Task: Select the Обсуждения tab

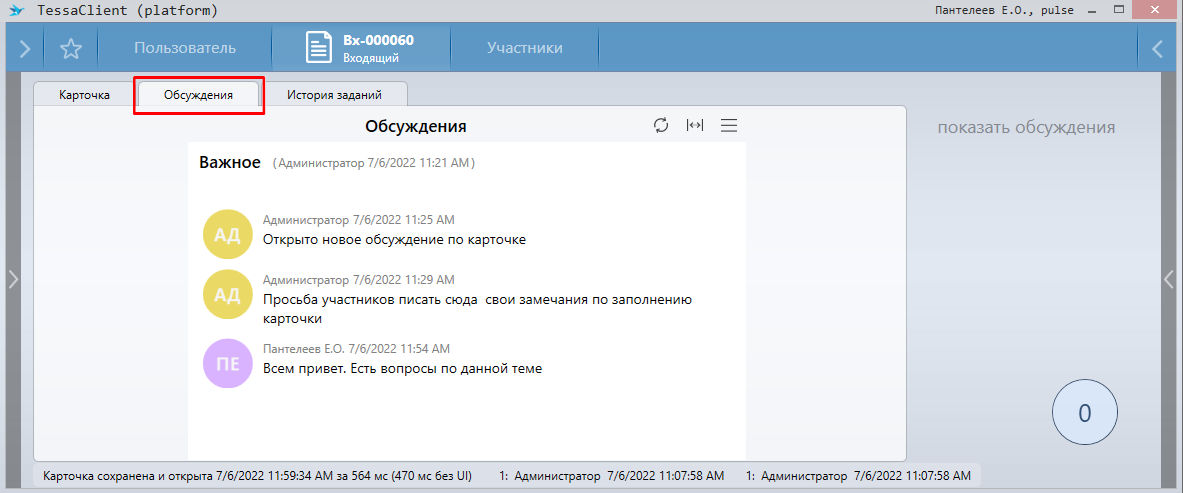Action: [199, 95]
